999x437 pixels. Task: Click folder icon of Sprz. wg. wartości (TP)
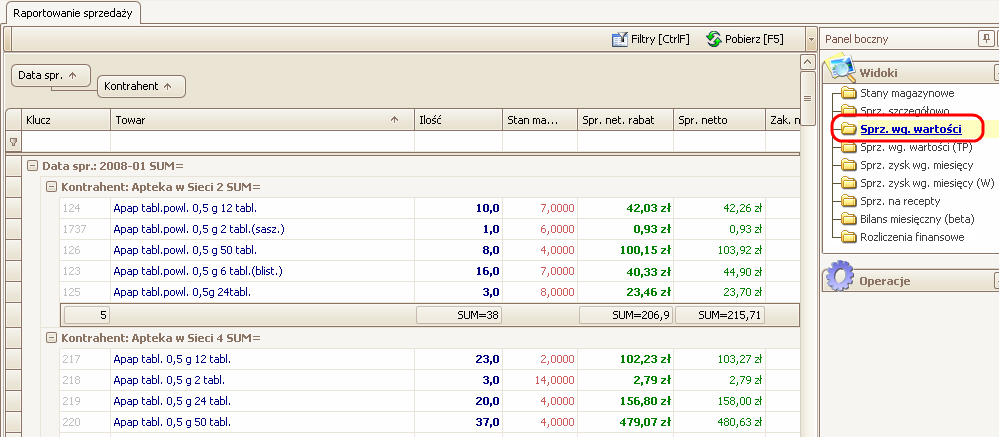coord(848,147)
